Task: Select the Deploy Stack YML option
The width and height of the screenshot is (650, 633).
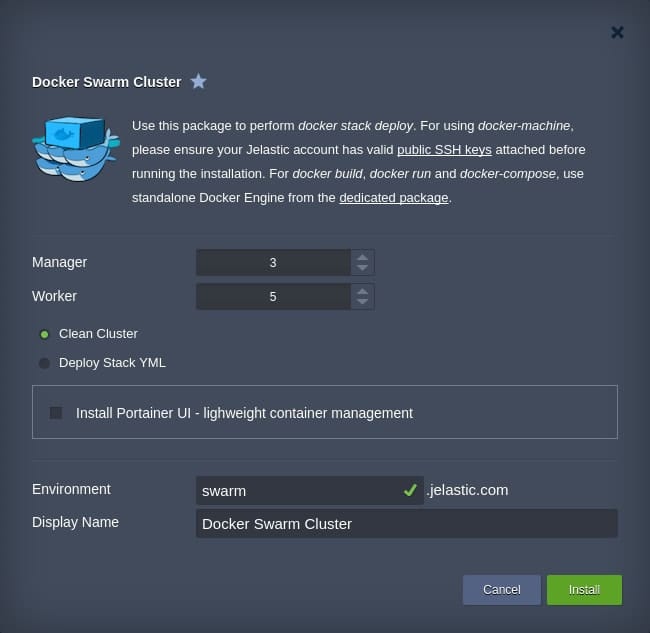Action: pyautogui.click(x=44, y=363)
